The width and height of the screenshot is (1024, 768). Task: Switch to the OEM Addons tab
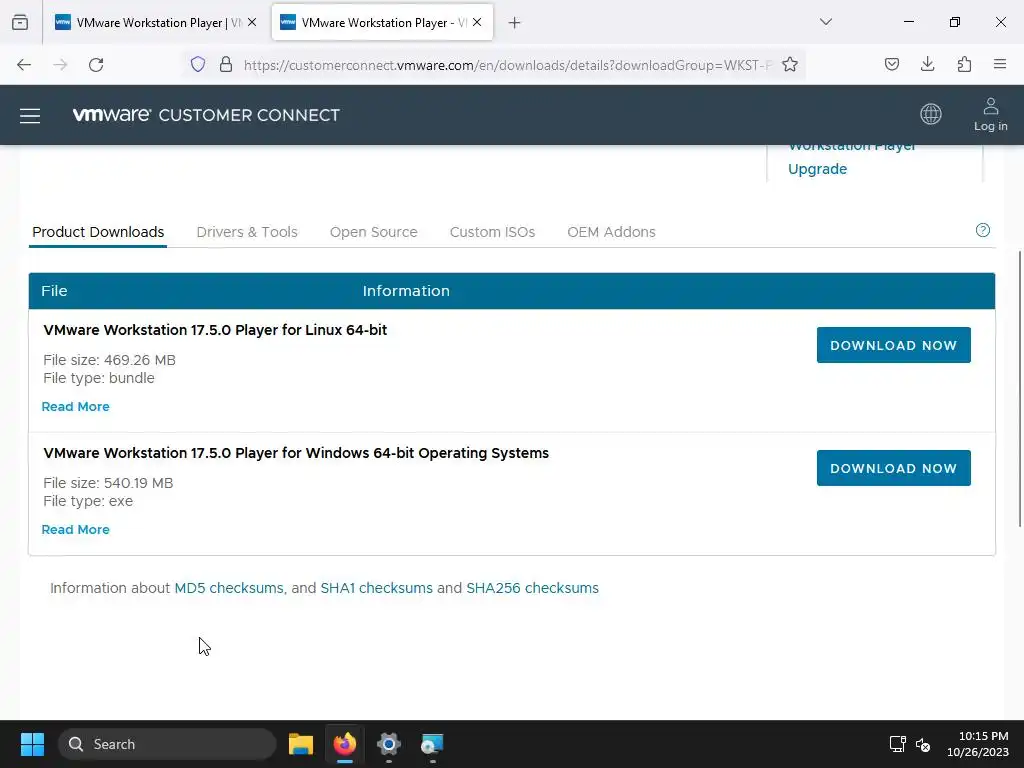(611, 232)
